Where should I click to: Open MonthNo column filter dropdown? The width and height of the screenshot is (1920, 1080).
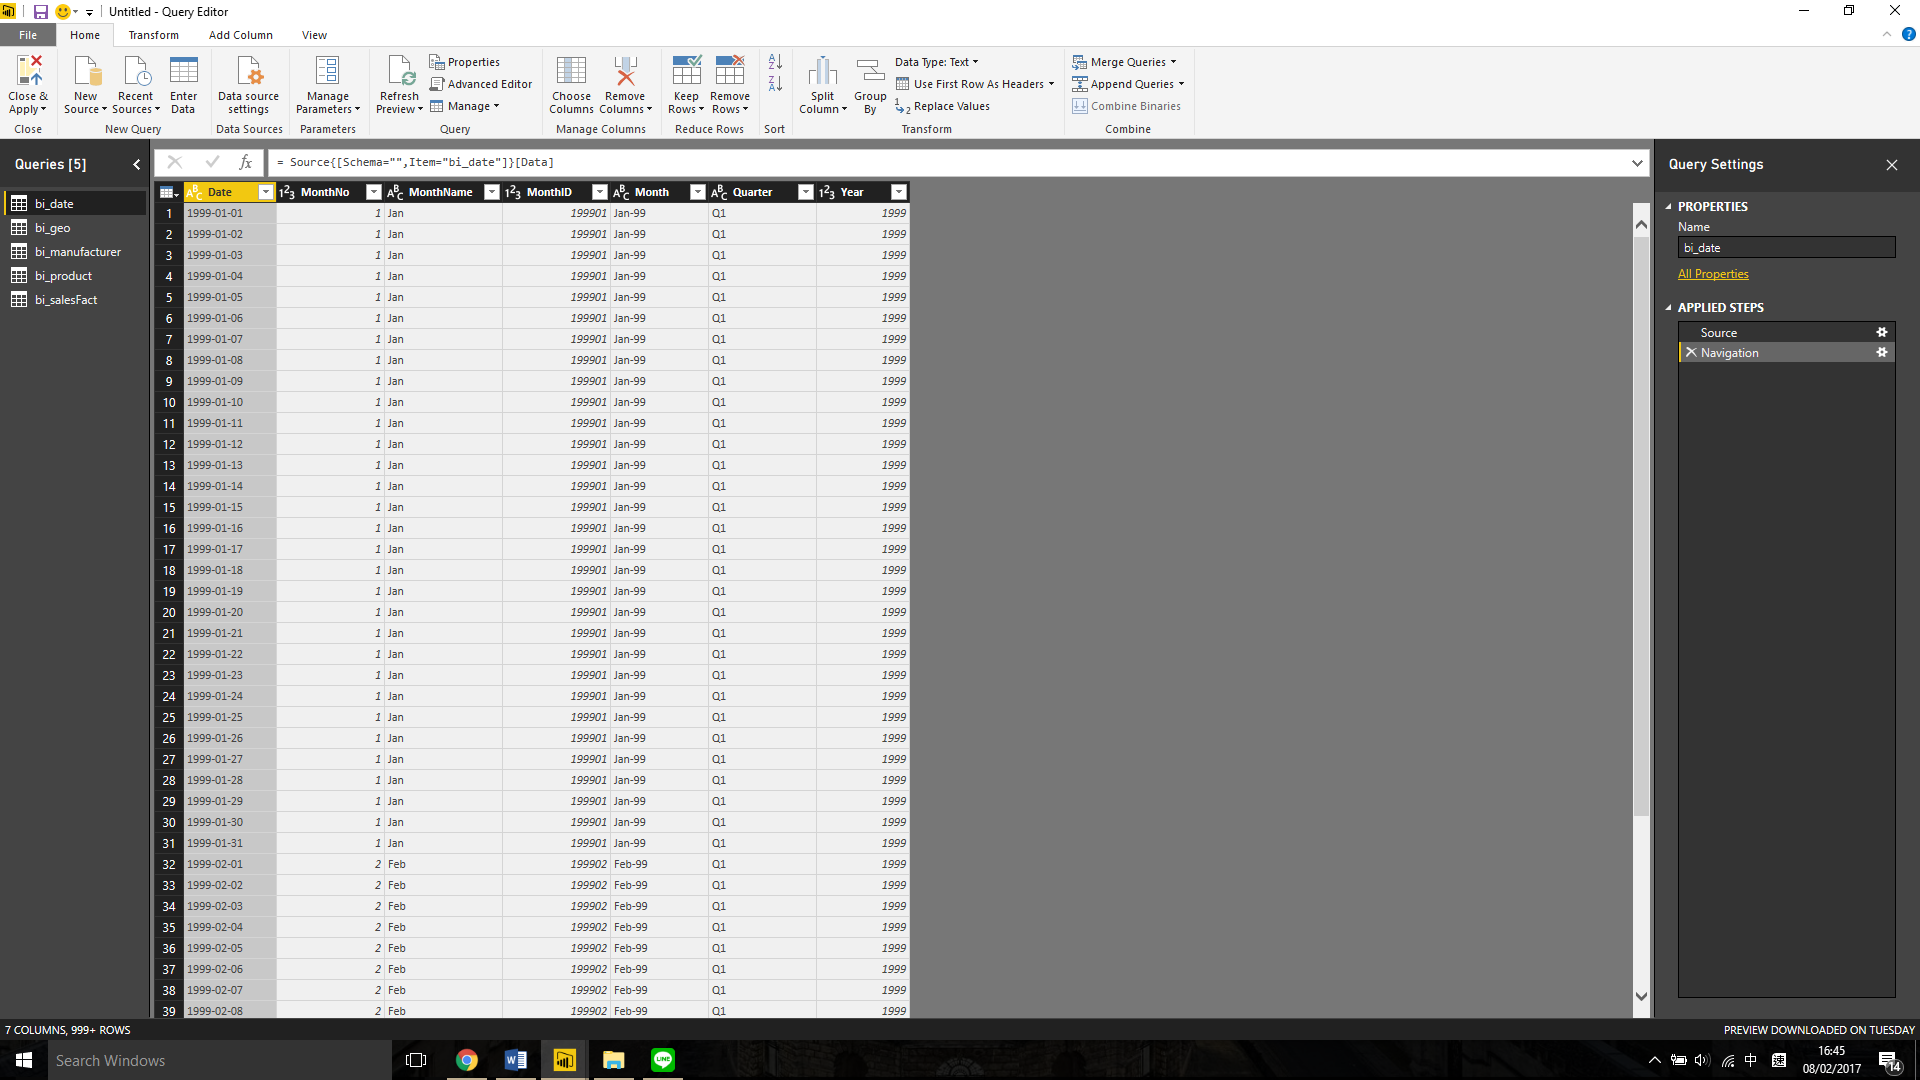[x=373, y=192]
